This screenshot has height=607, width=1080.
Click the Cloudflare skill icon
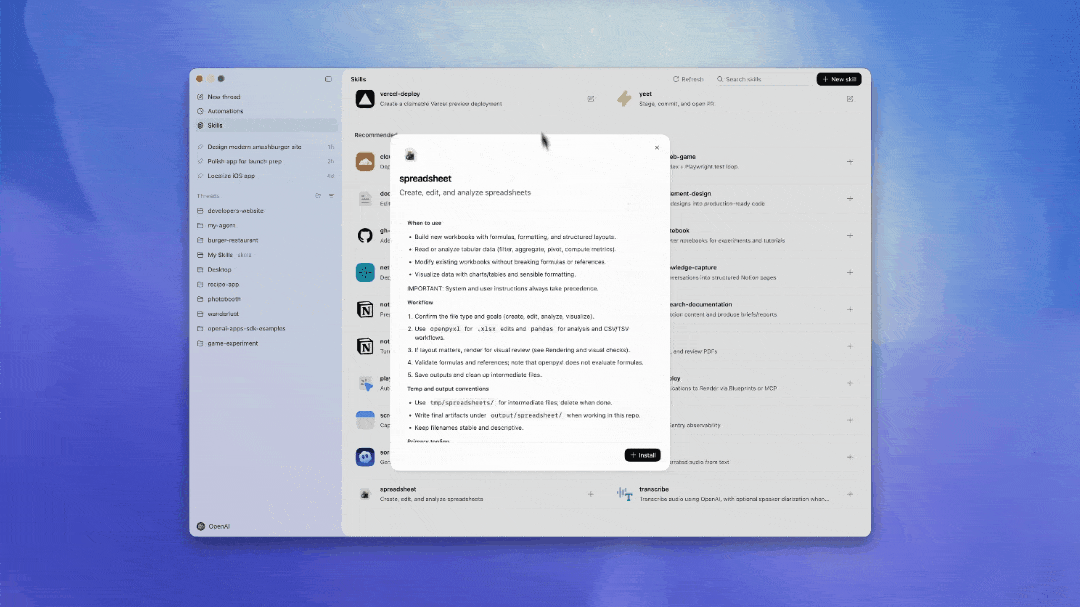[x=365, y=162]
